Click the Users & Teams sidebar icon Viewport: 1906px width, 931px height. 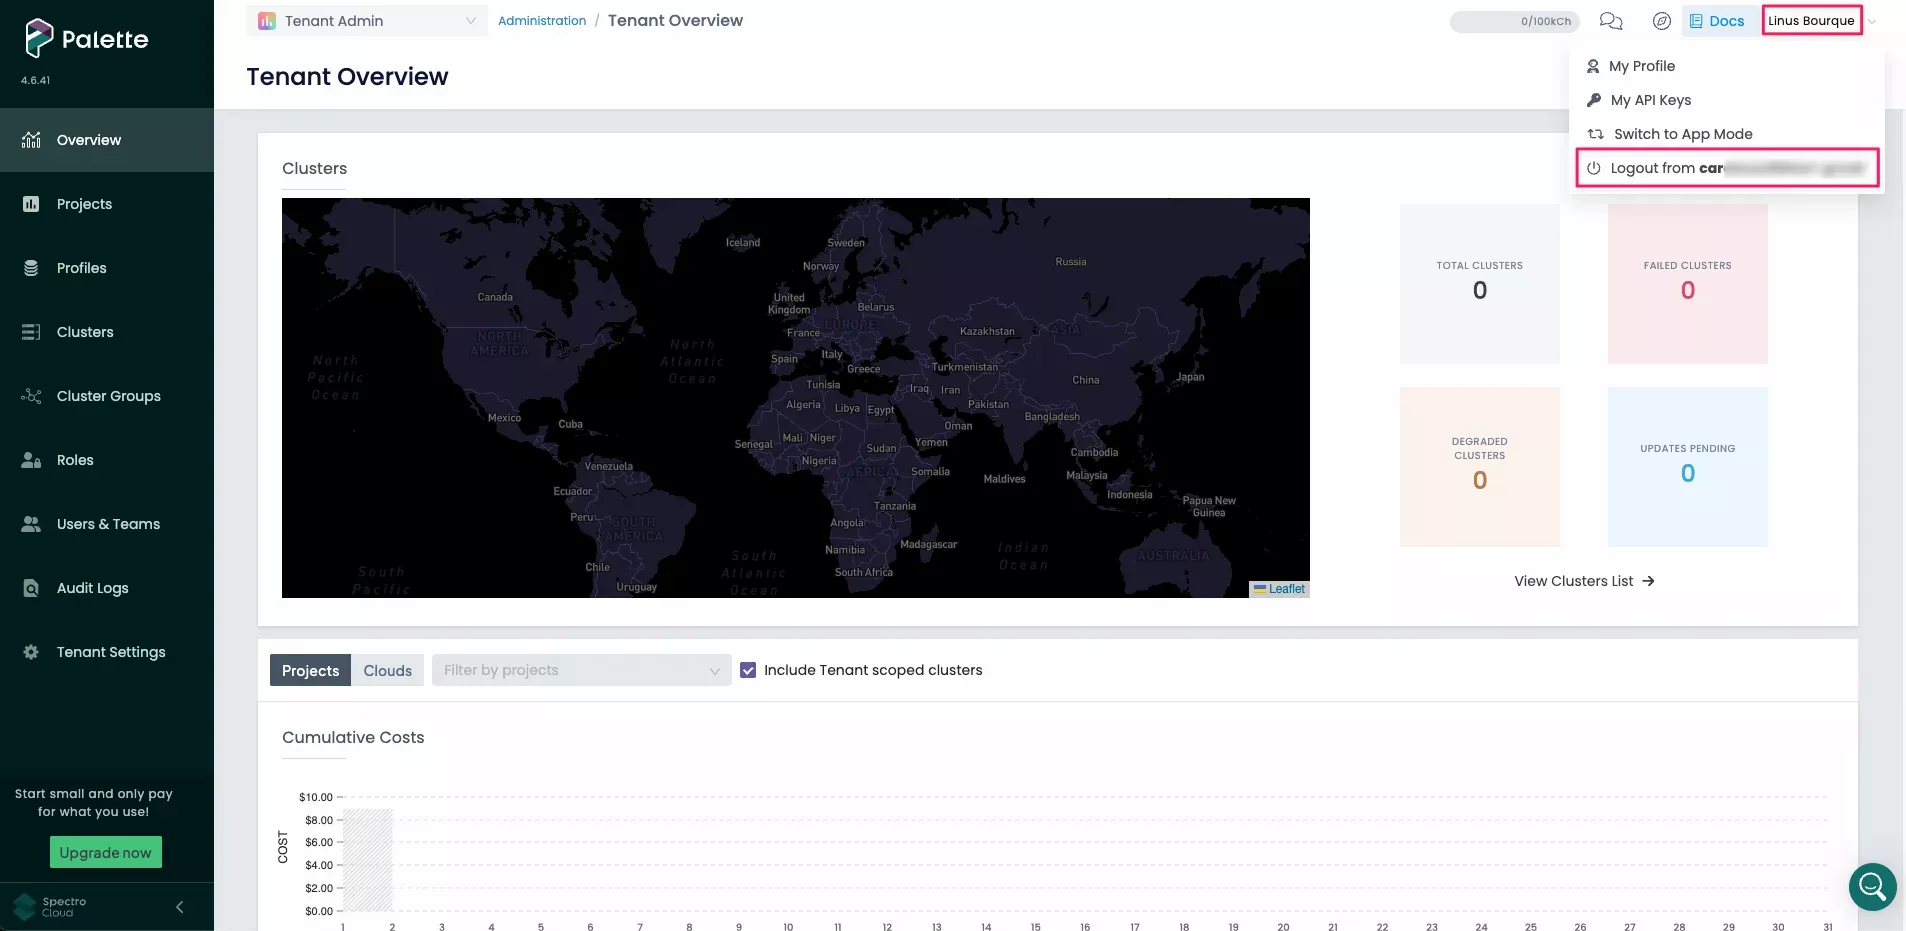[31, 524]
